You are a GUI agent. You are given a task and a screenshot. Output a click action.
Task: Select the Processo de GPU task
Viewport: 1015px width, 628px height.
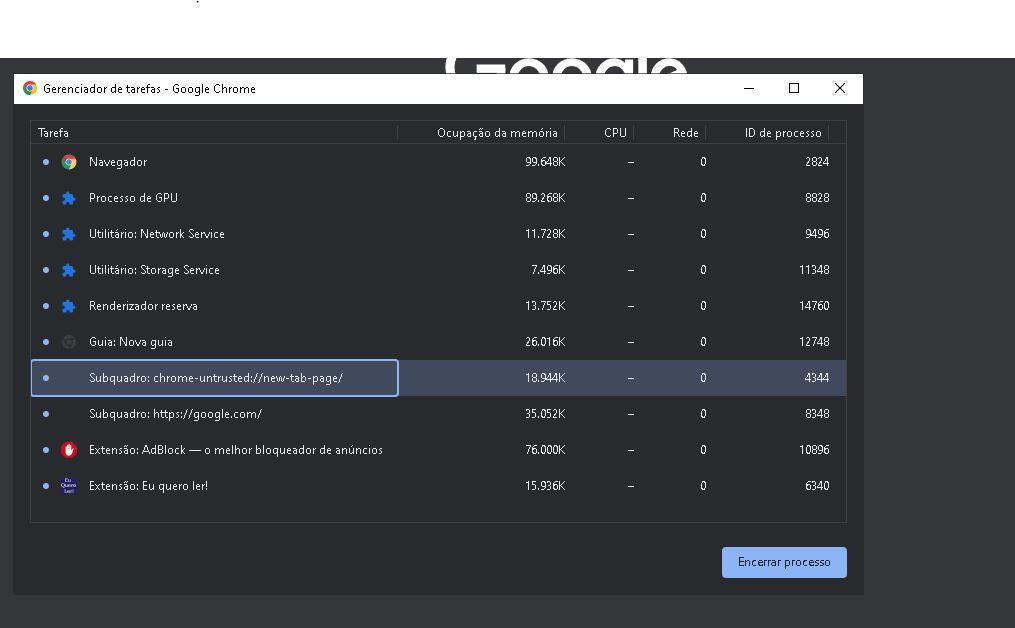pyautogui.click(x=438, y=198)
